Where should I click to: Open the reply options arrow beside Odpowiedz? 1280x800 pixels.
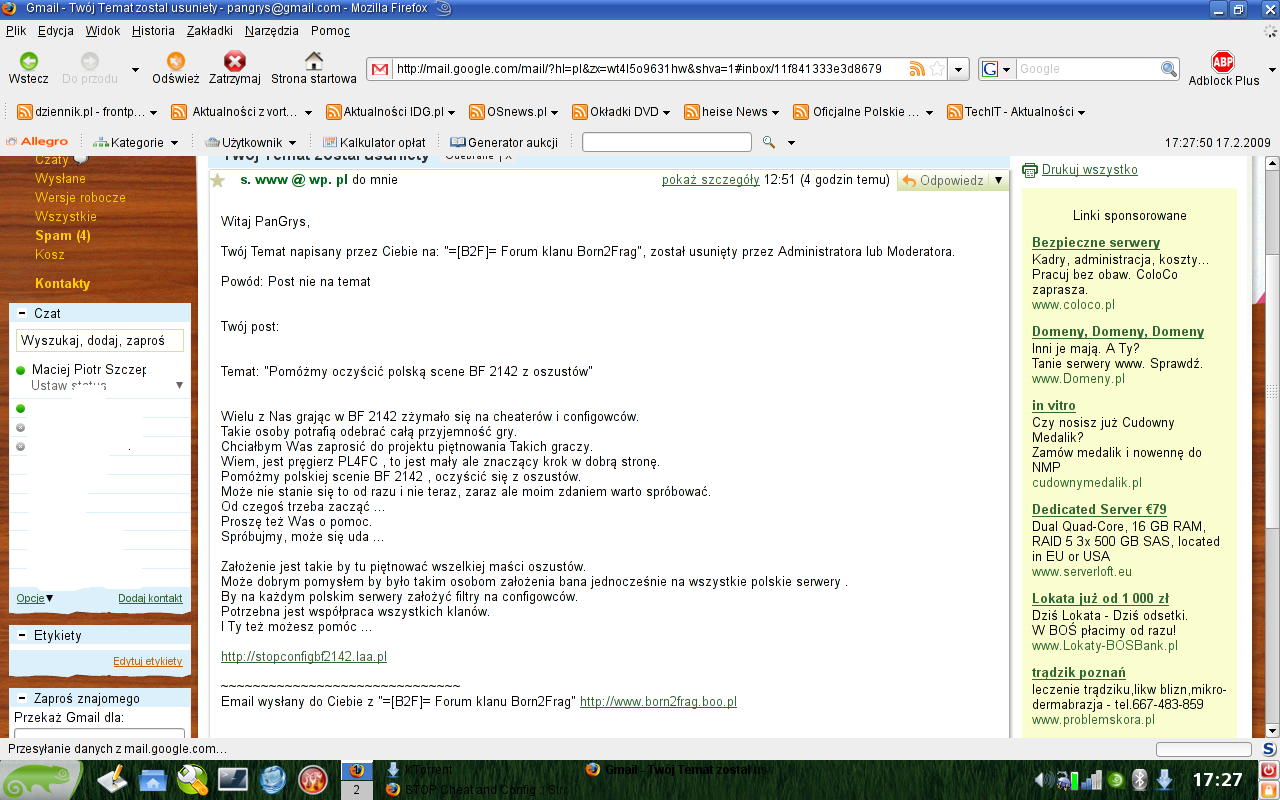click(998, 181)
